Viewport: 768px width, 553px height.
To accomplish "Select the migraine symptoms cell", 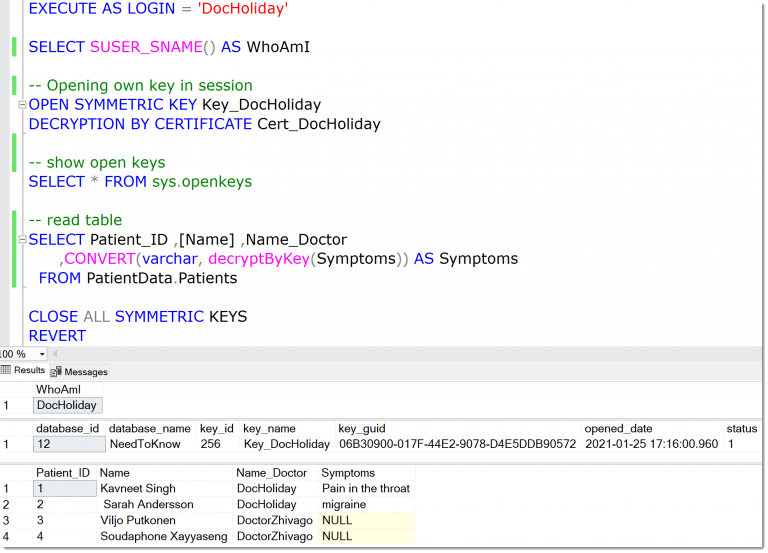I will point(344,505).
